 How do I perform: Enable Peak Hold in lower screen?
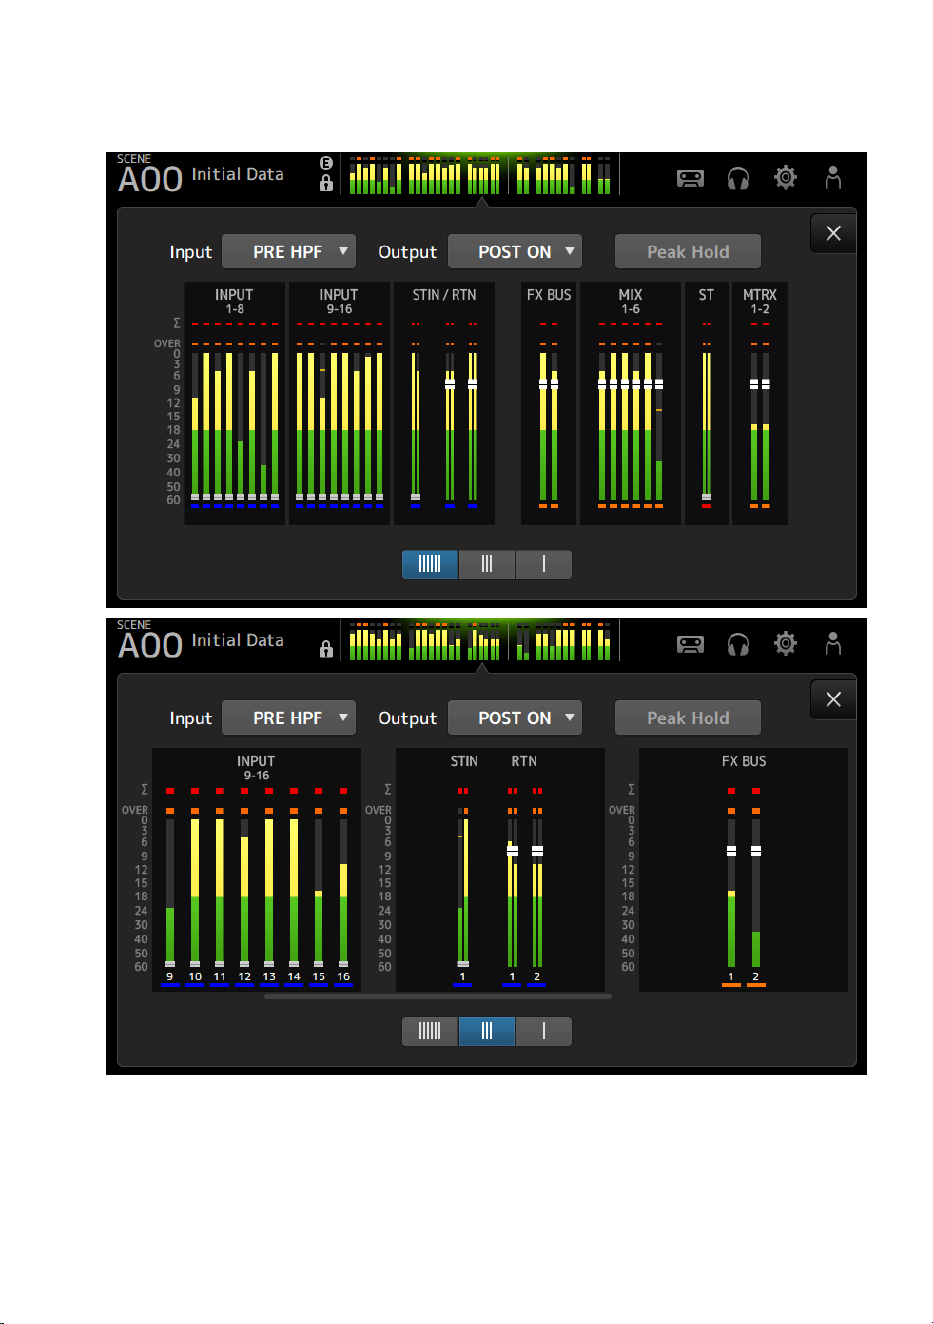click(x=688, y=718)
